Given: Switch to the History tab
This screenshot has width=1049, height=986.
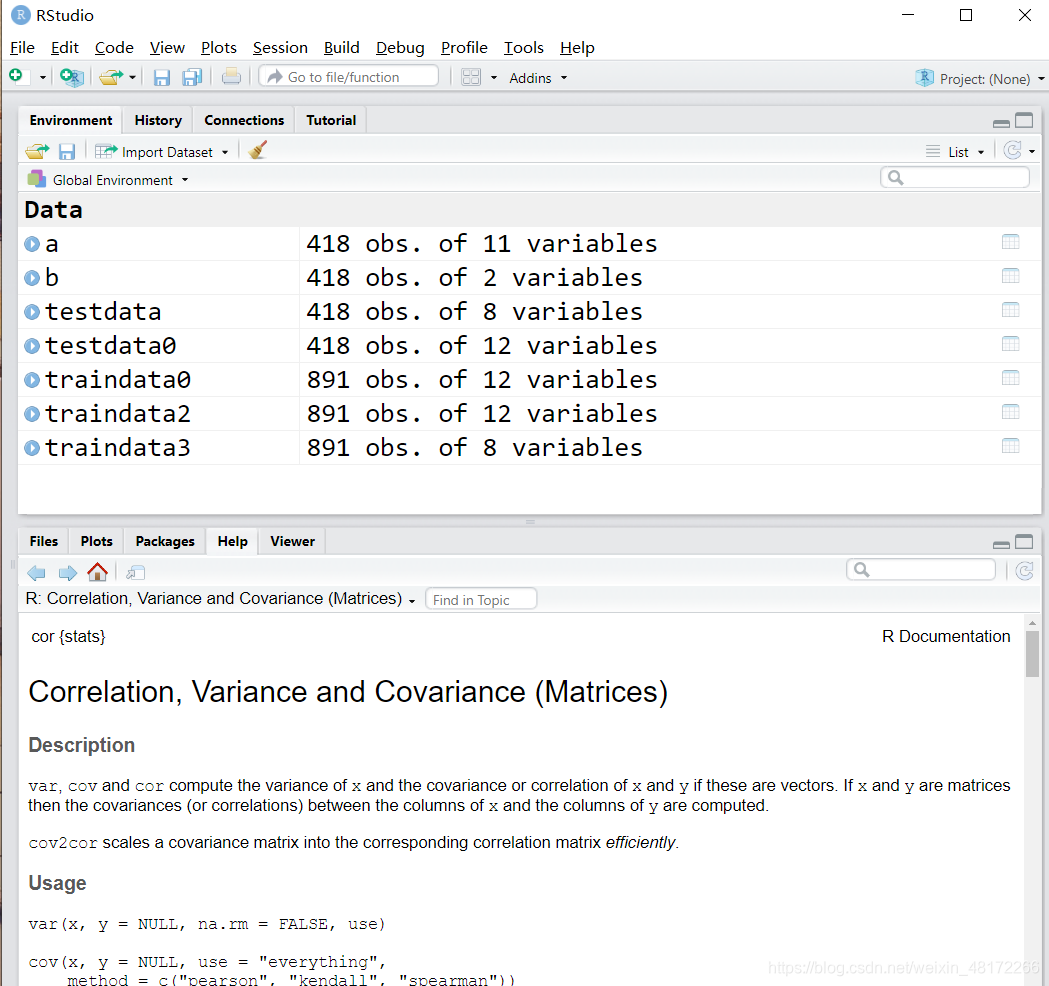Looking at the screenshot, I should click(x=158, y=120).
